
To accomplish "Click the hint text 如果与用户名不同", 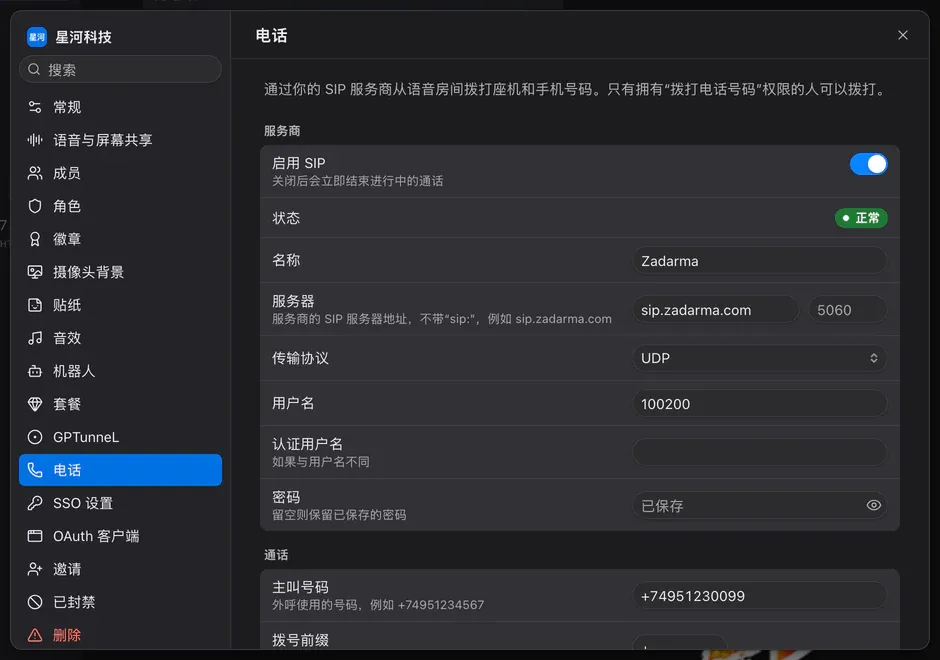I will (x=321, y=462).
